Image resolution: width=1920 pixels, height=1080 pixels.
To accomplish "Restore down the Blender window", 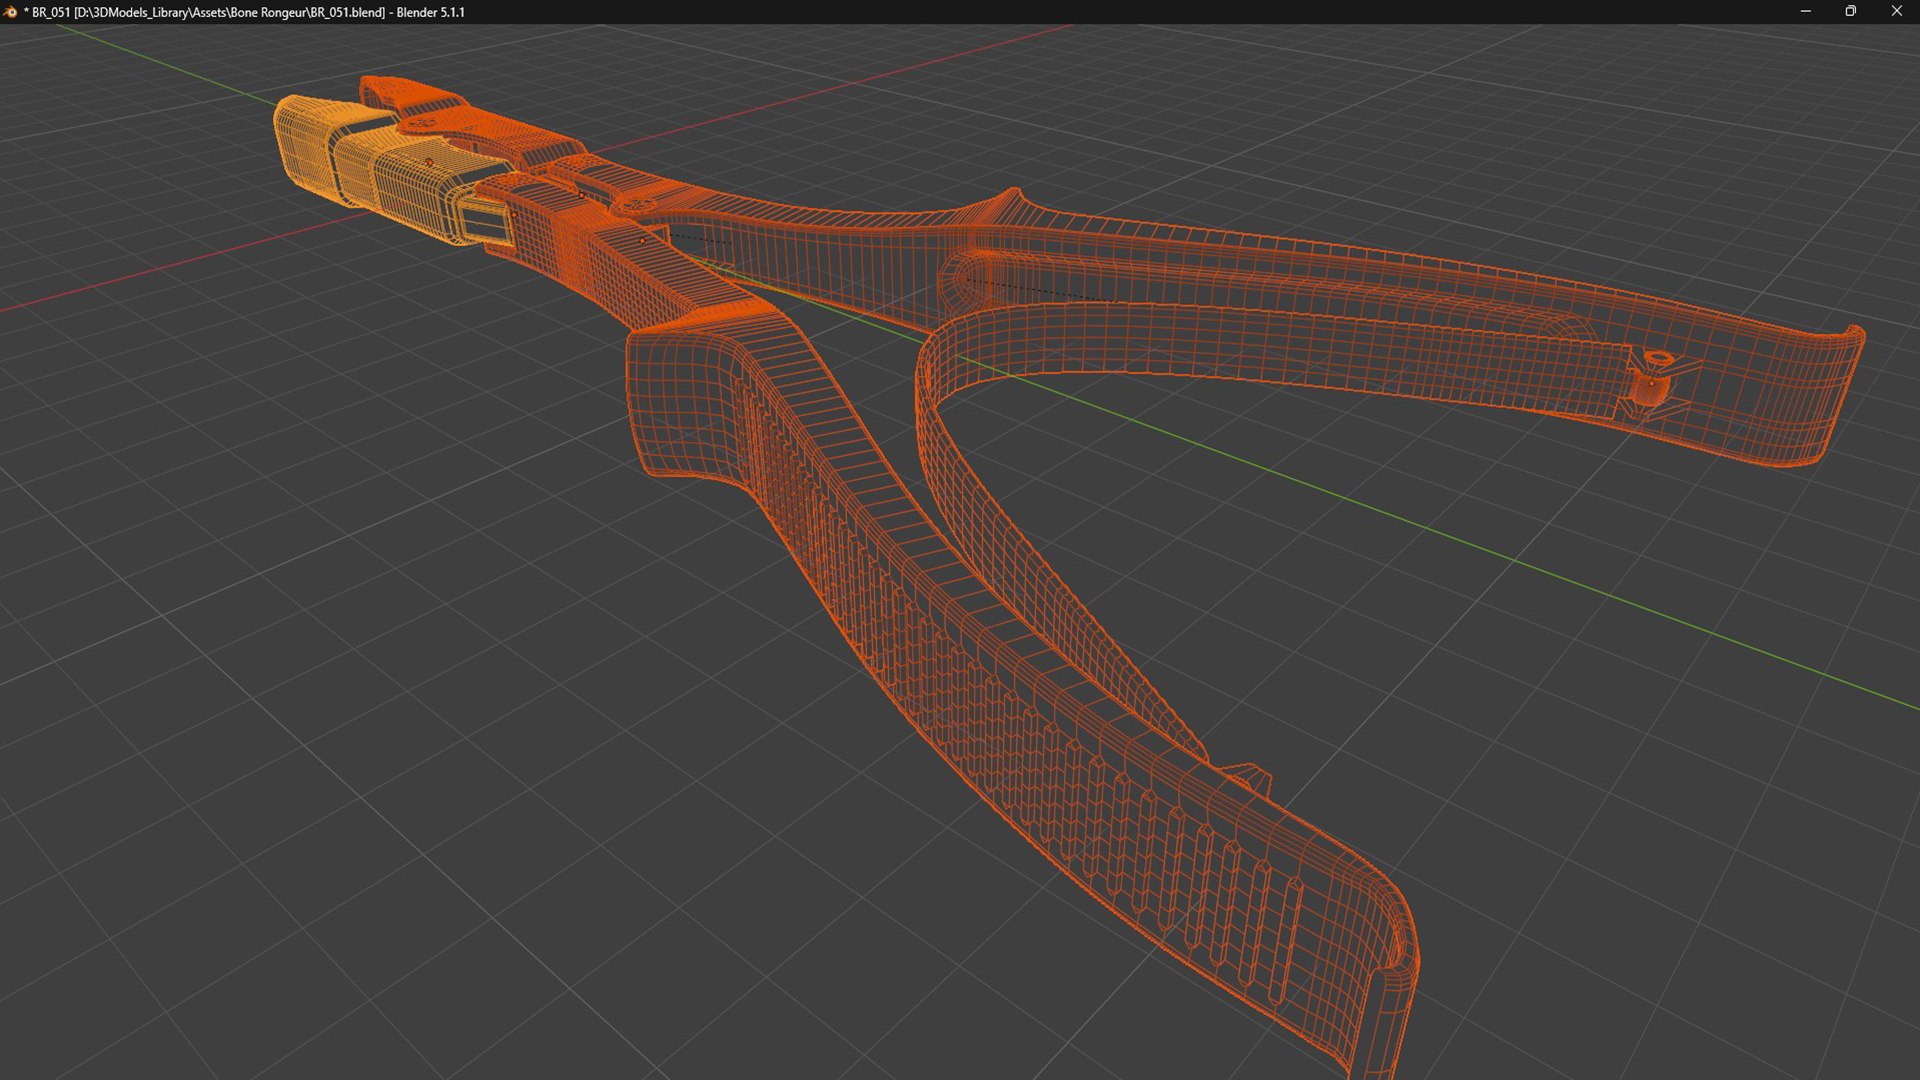I will (x=1851, y=12).
